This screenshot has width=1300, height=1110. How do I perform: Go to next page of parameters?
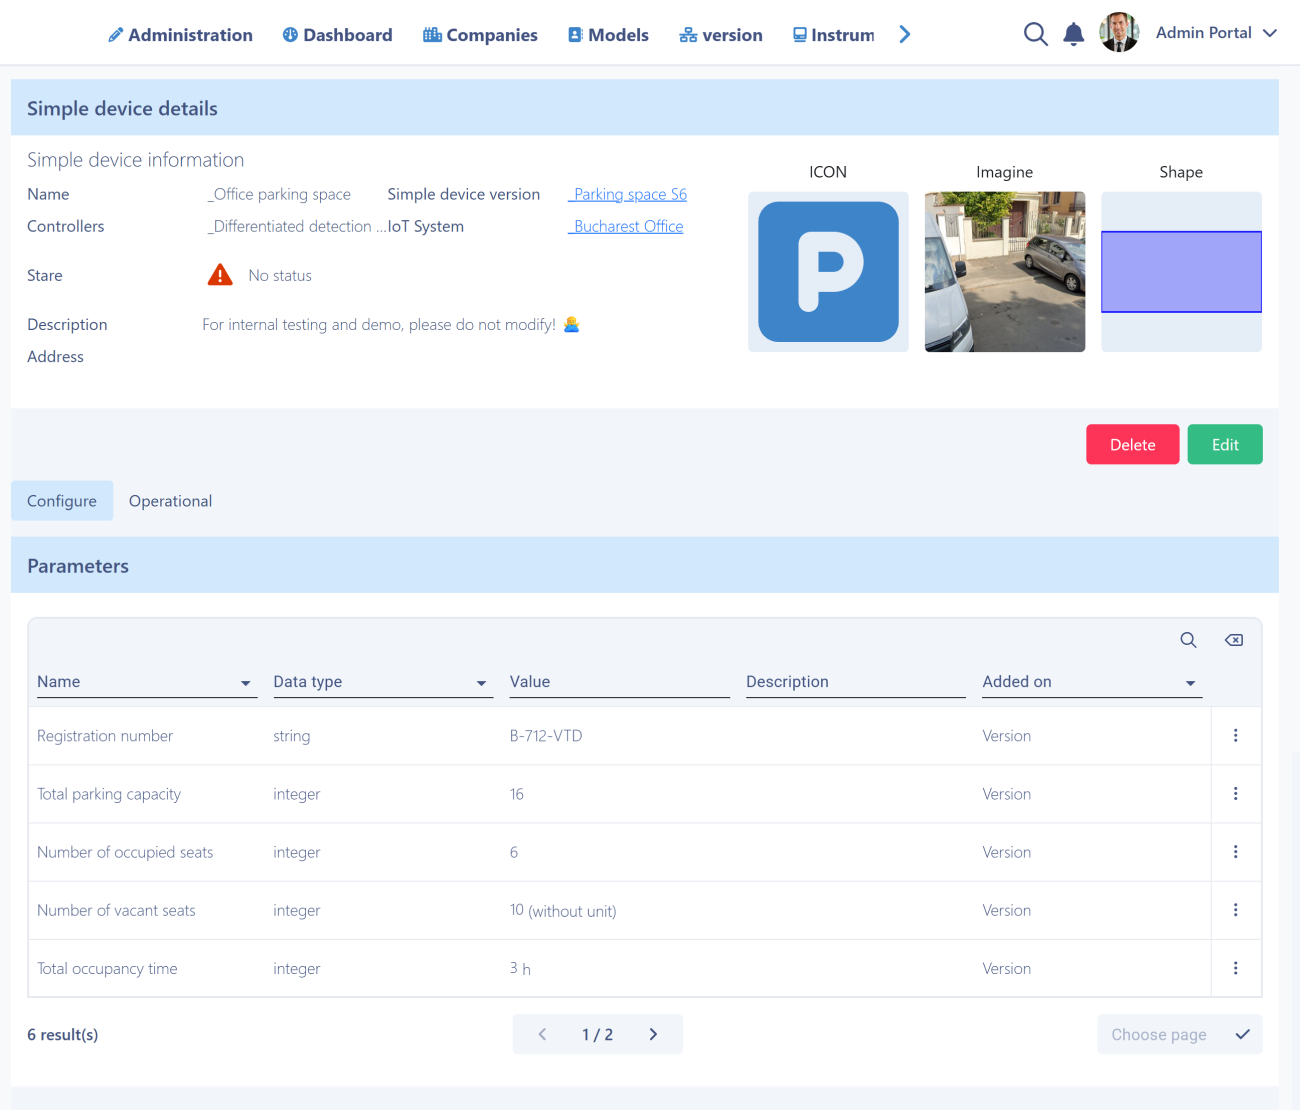pyautogui.click(x=653, y=1034)
